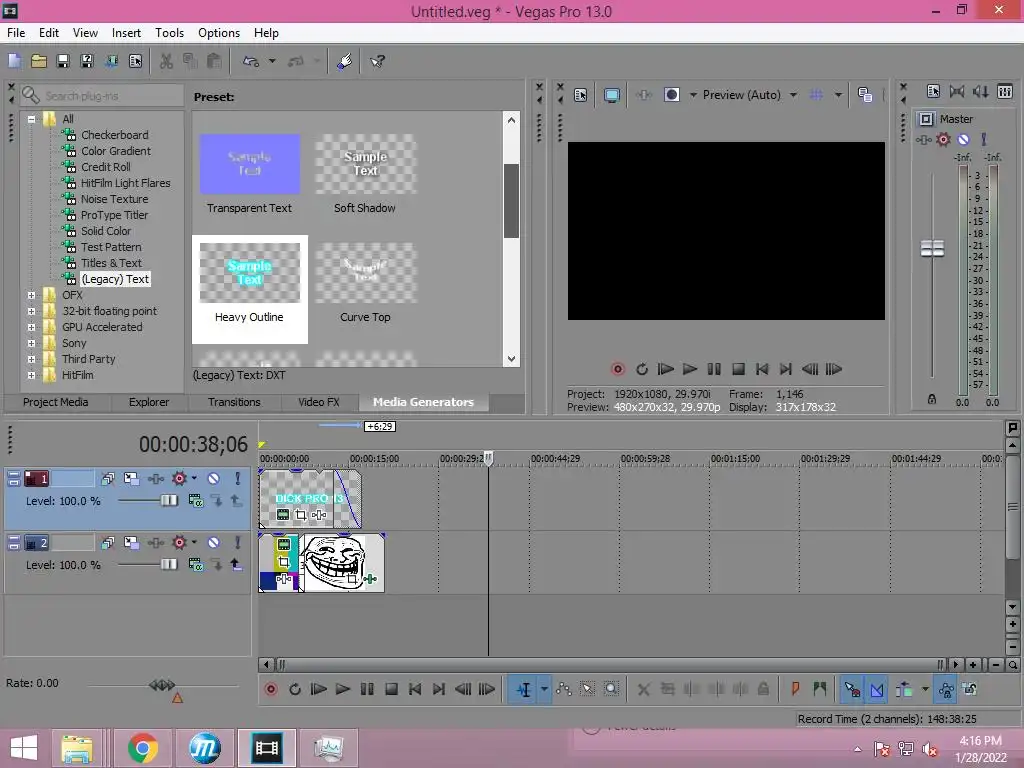Screen dimensions: 1024x768
Task: Open Google Chrome from the taskbar
Action: click(142, 748)
